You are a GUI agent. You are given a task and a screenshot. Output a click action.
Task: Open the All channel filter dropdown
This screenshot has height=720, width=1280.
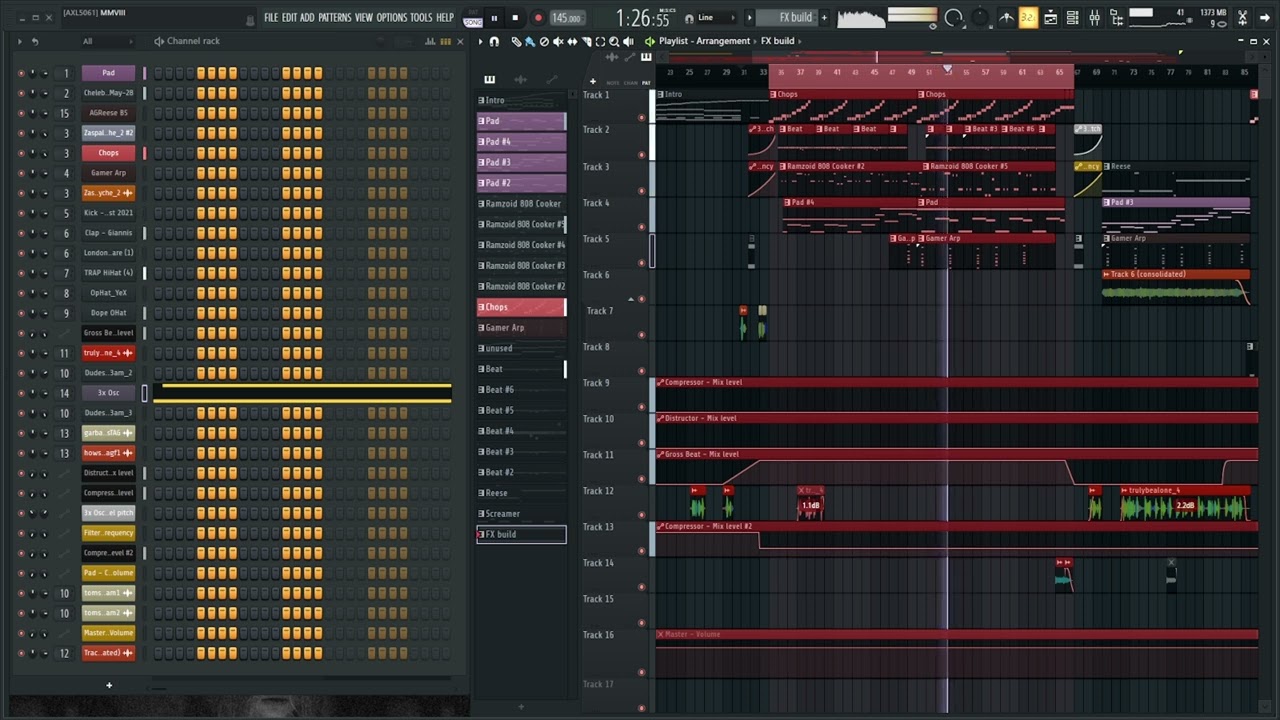107,41
